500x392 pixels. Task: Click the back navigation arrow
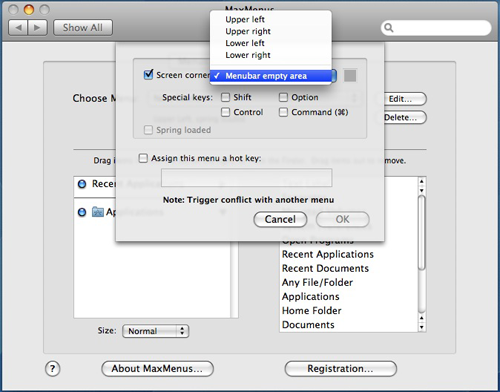click(18, 28)
